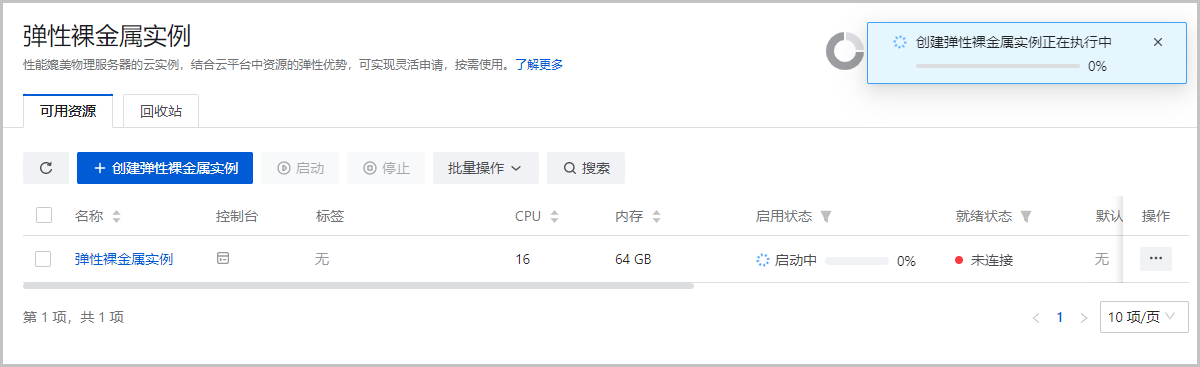1200x367 pixels.
Task: Check the 弹性裸金属实例 row checkbox
Action: [x=43, y=259]
